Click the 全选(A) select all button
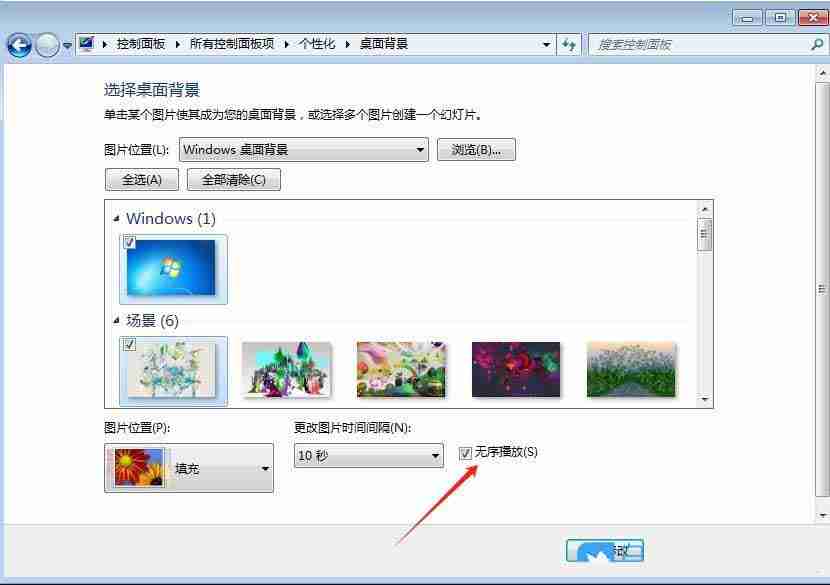 click(x=140, y=179)
